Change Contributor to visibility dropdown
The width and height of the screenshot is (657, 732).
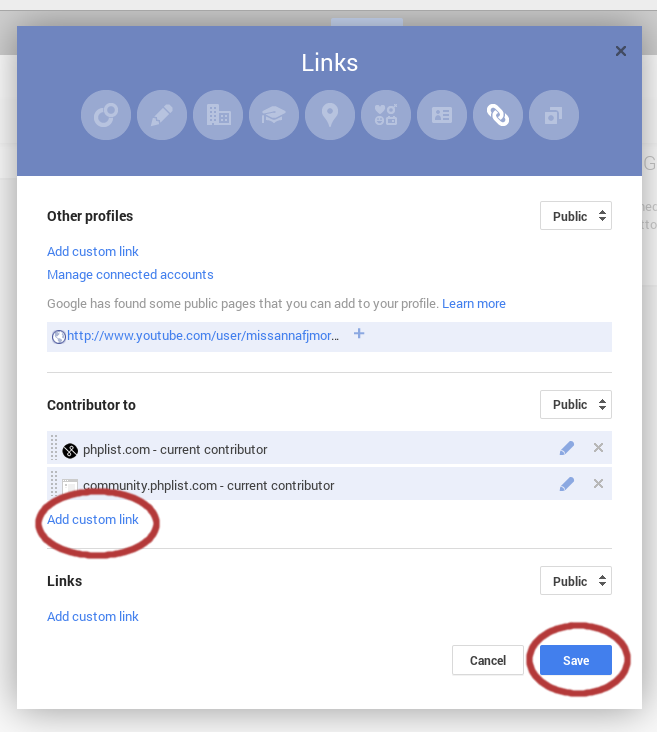pos(576,404)
